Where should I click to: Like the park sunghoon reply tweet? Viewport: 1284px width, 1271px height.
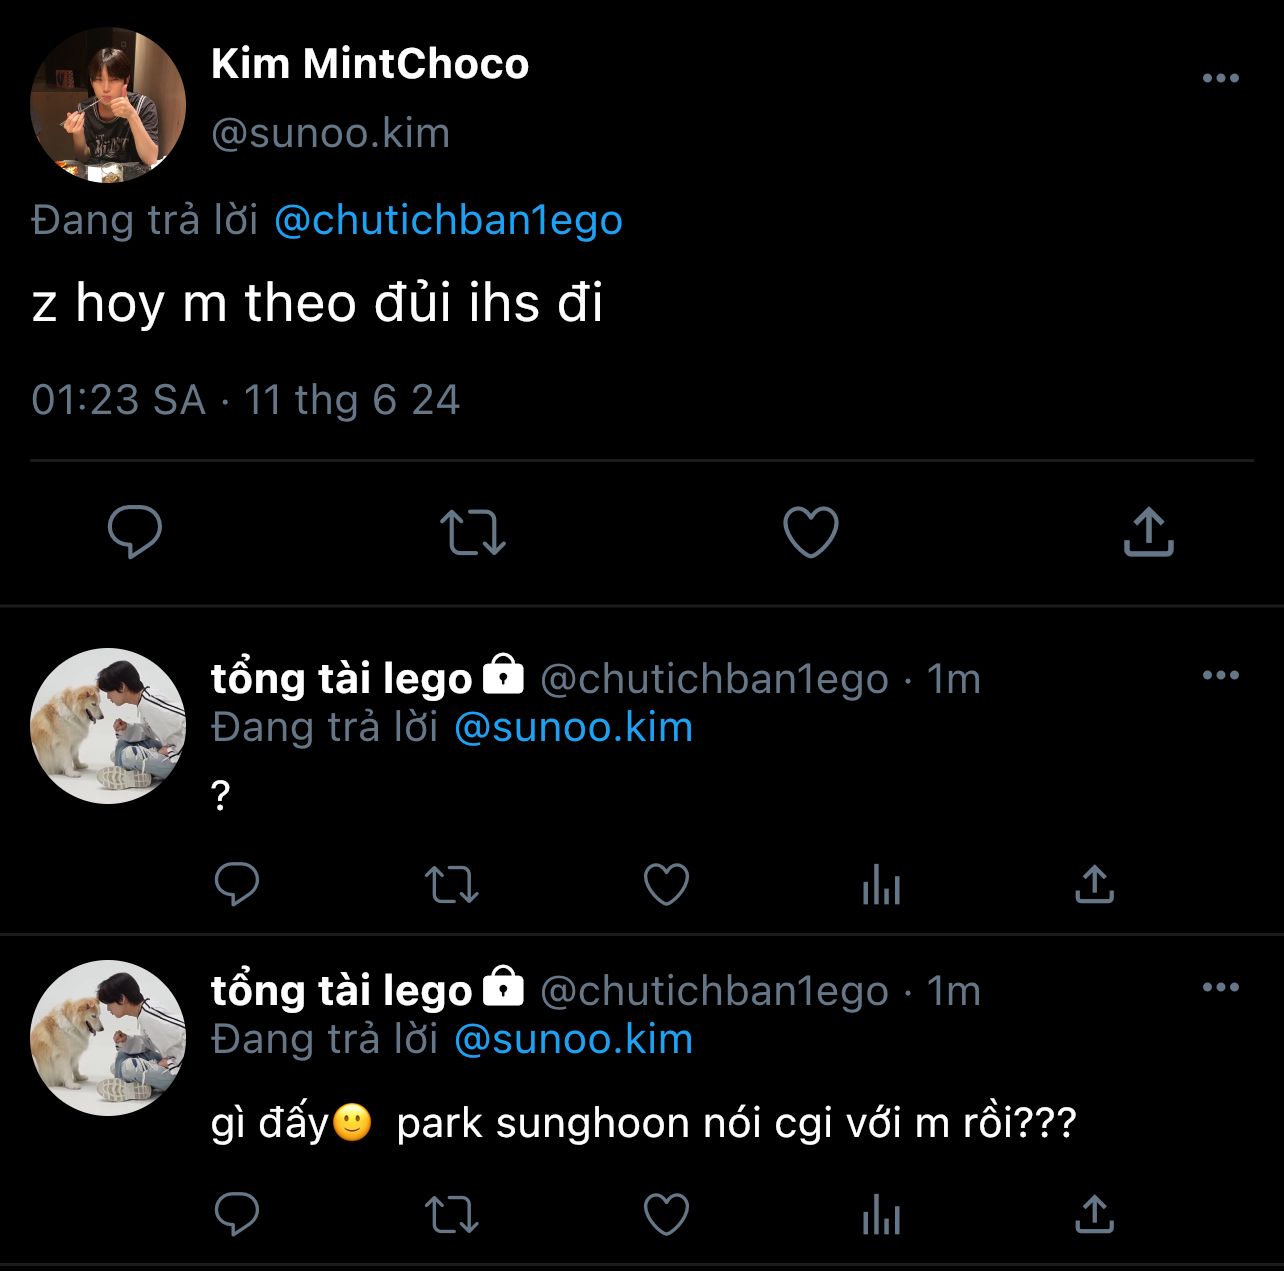(666, 1215)
